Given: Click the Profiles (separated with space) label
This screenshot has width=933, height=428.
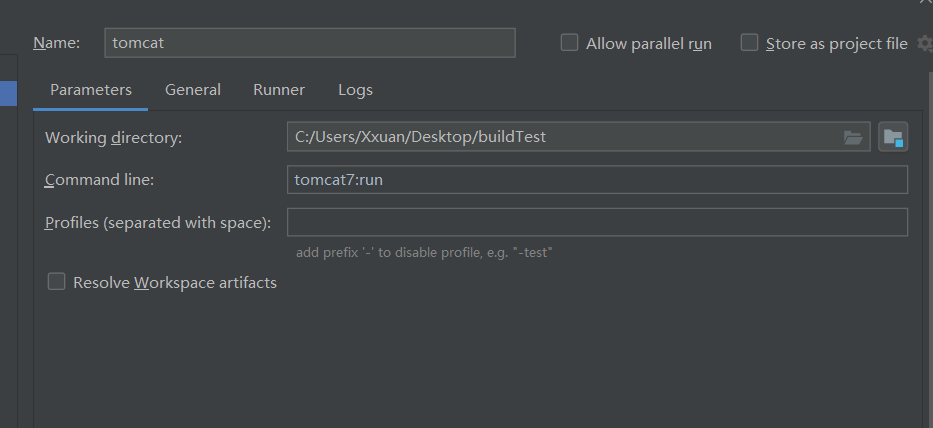Looking at the screenshot, I should click(158, 223).
